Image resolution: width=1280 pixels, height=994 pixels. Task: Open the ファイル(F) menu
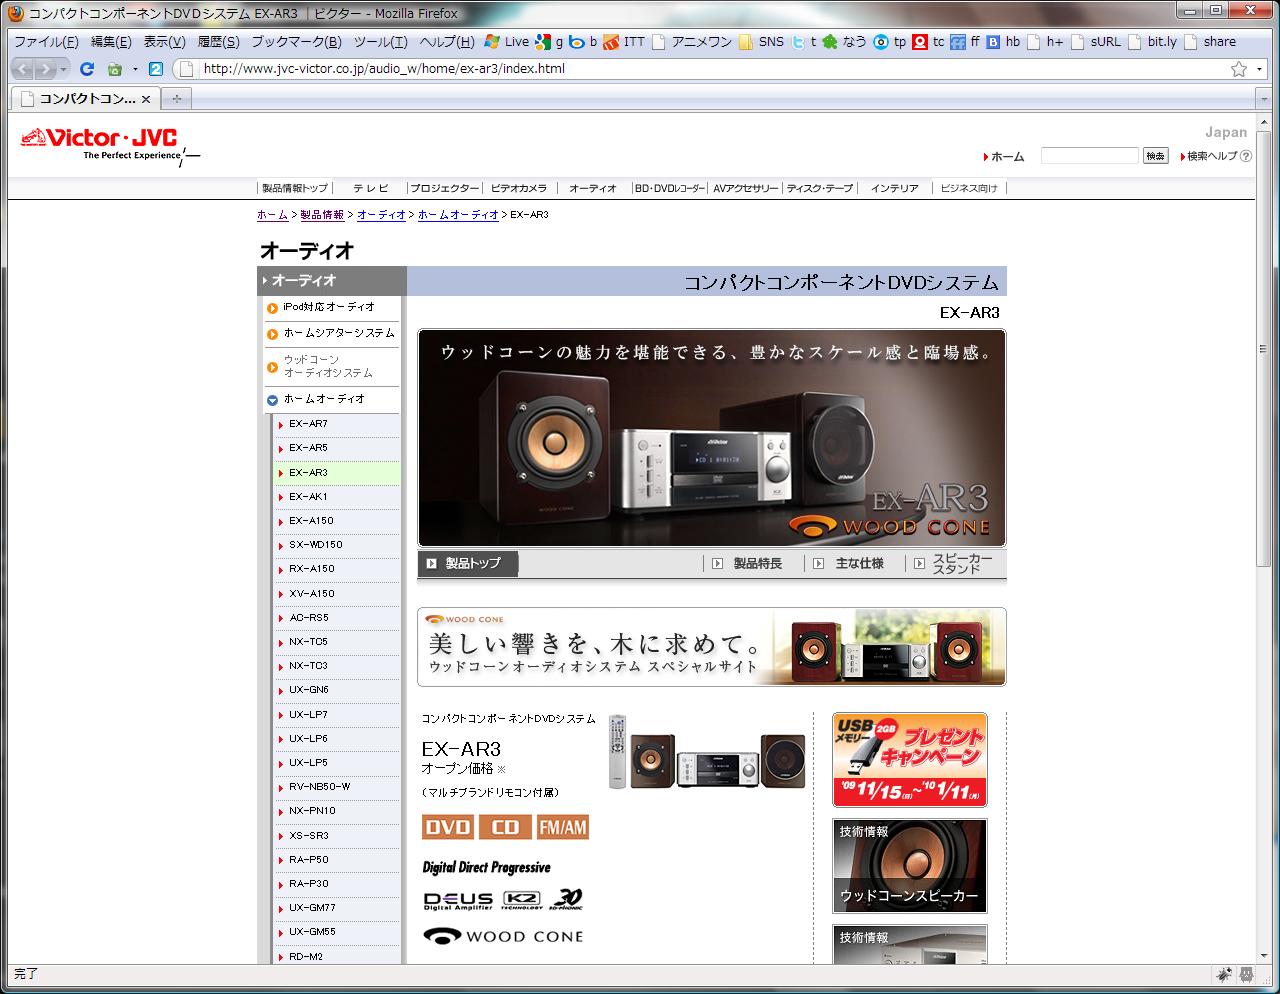point(46,42)
